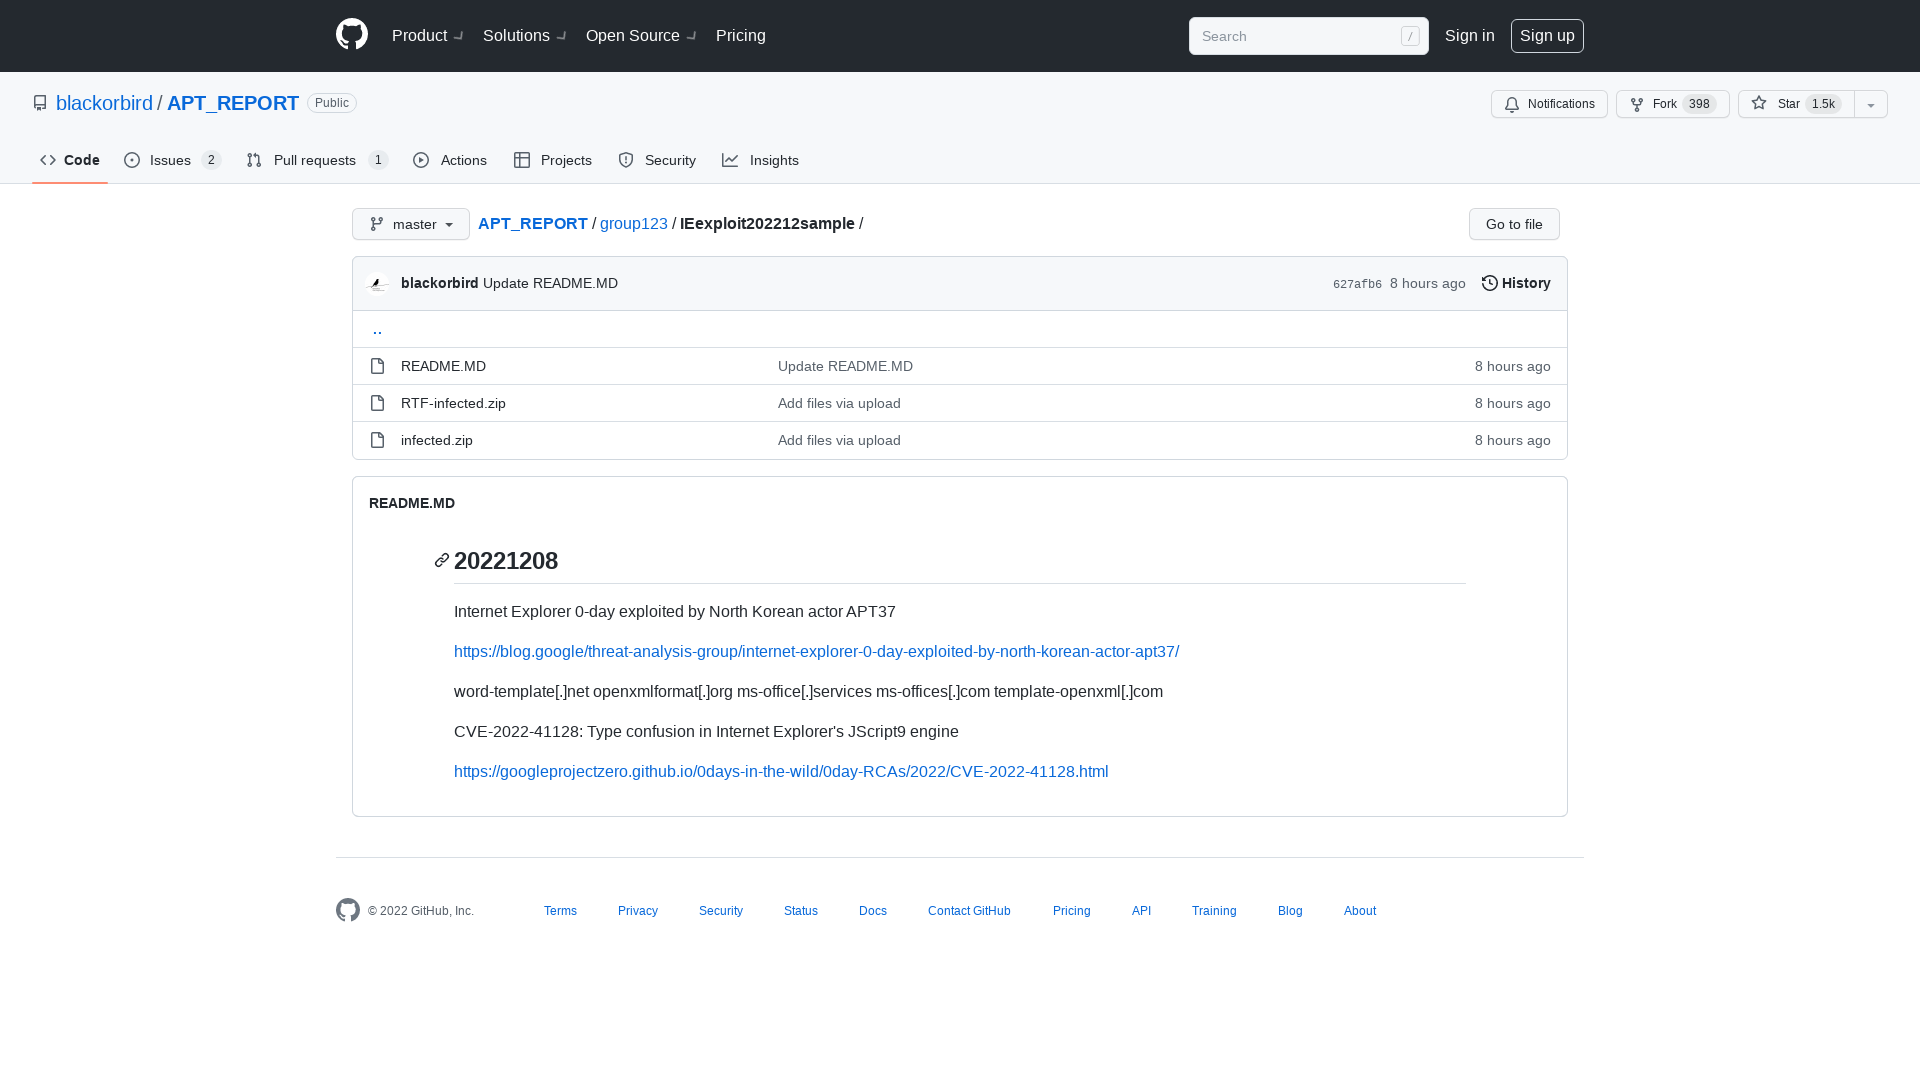
Task: Expand the Star options caret
Action: [x=1871, y=104]
